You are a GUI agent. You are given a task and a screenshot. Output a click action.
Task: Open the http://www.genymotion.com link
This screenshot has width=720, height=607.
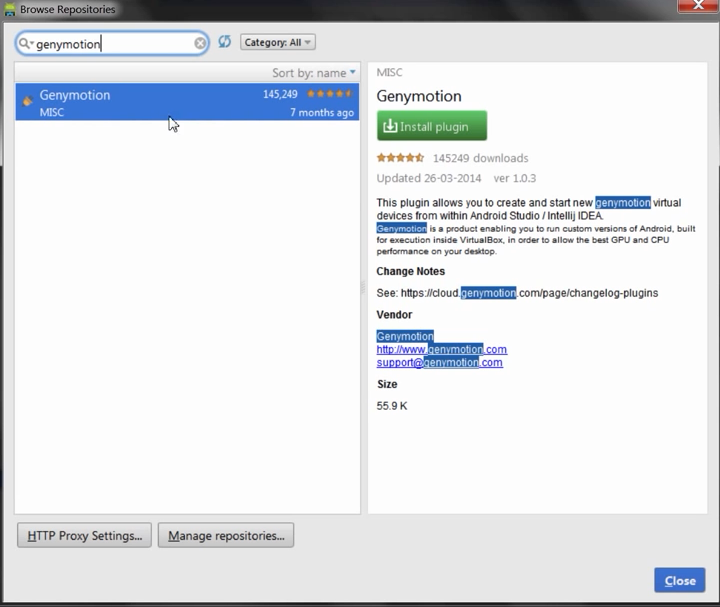click(x=442, y=349)
